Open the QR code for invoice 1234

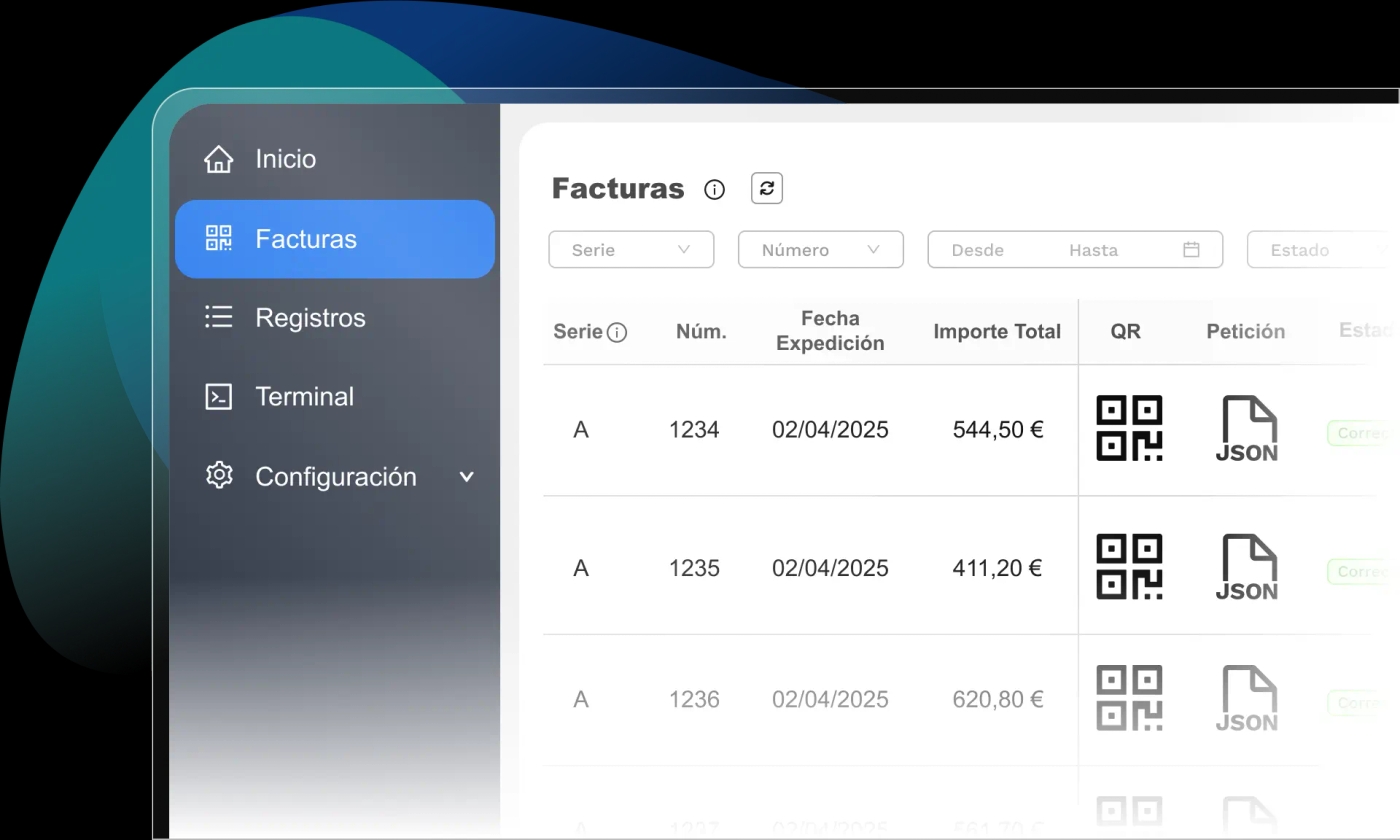1129,428
